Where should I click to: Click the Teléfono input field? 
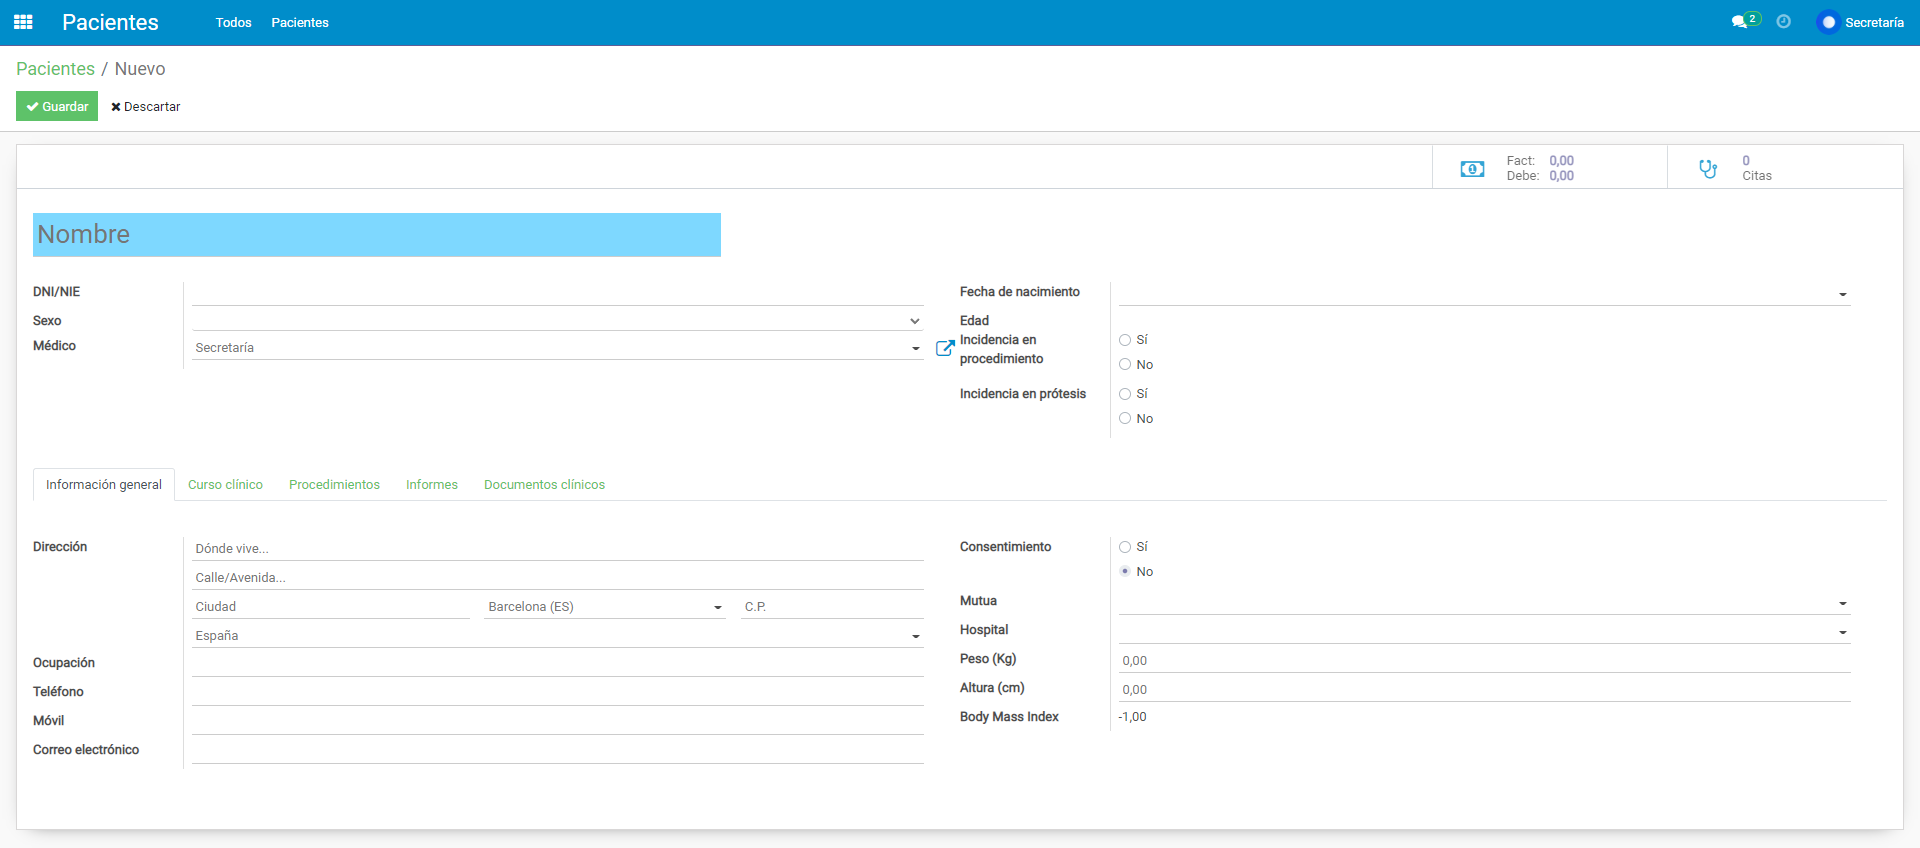coord(557,693)
